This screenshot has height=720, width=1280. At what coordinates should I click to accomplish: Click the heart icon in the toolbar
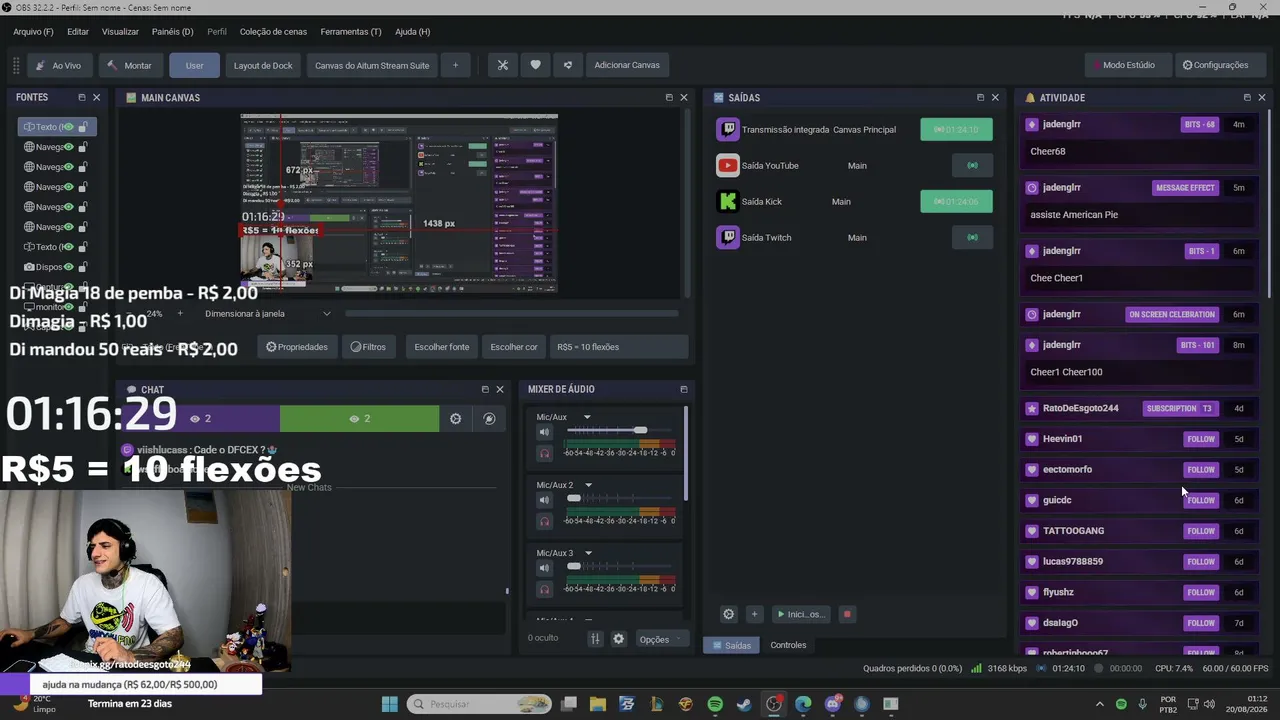tap(535, 65)
